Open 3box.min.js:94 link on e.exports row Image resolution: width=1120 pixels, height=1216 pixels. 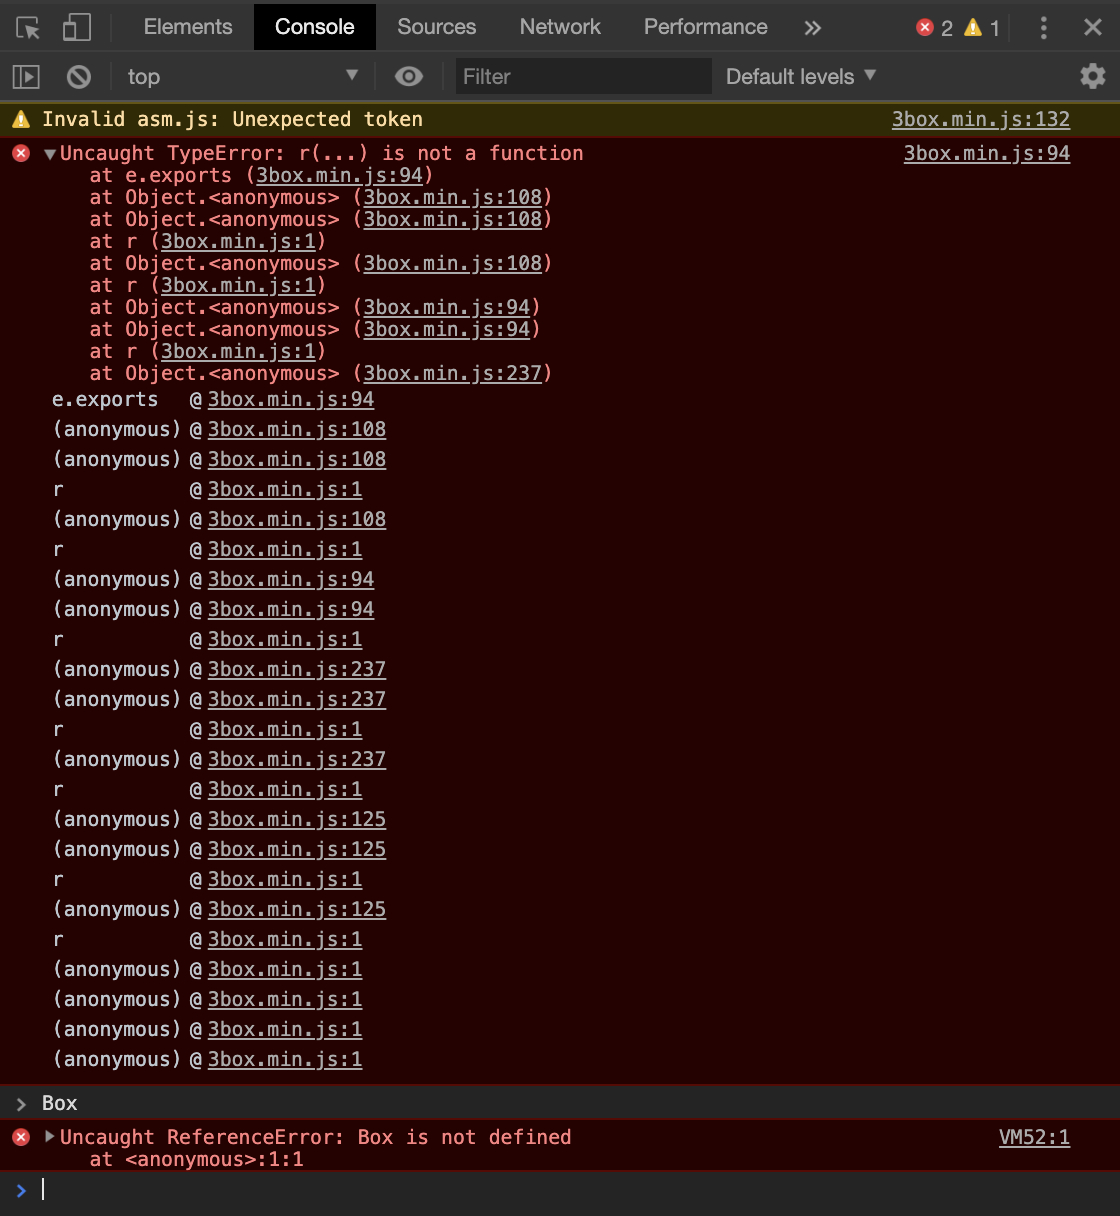[291, 399]
